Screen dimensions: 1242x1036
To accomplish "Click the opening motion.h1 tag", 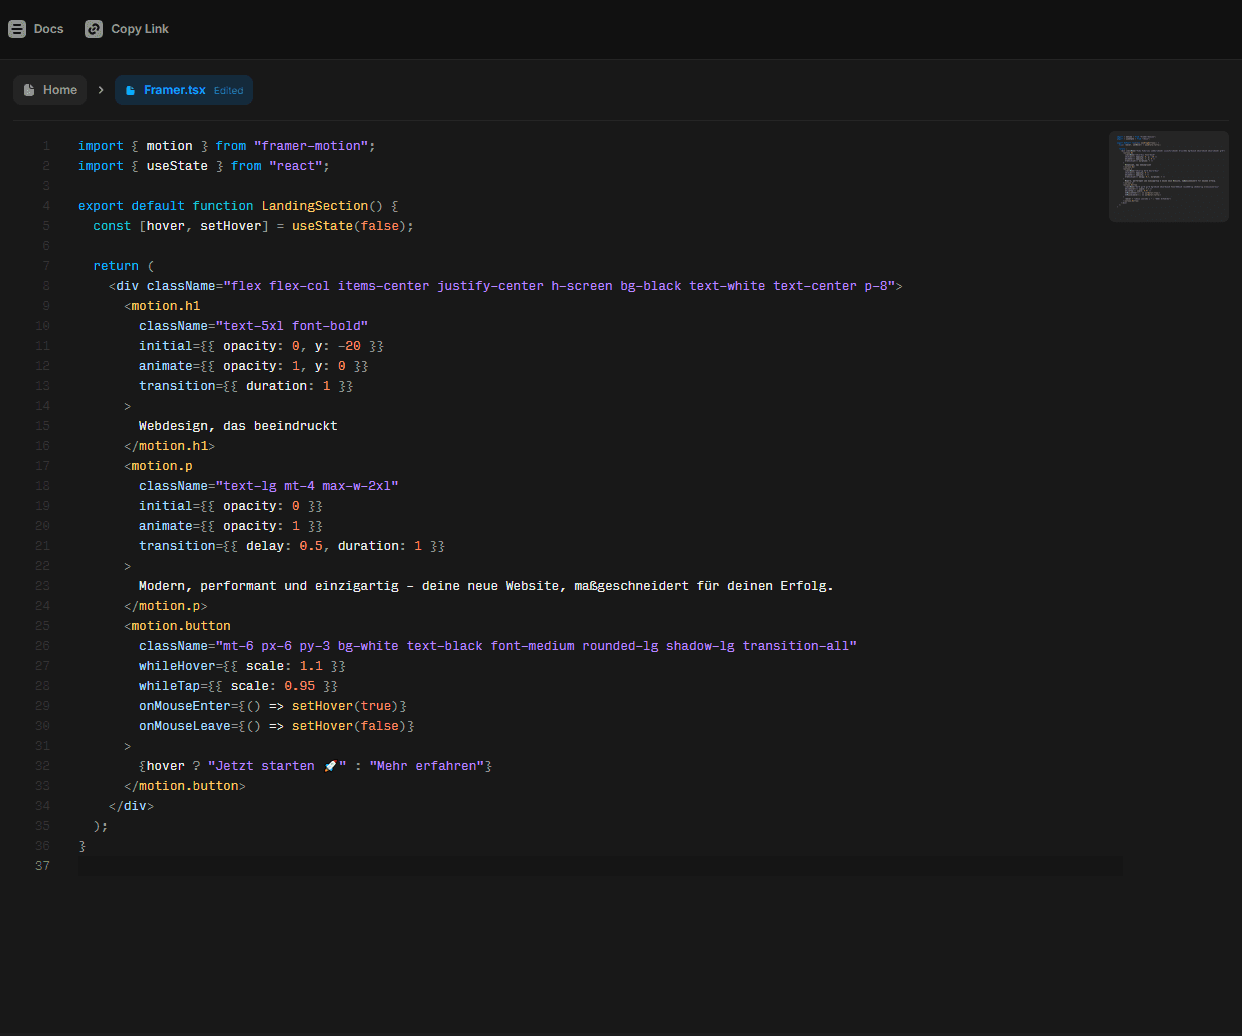I will tap(162, 306).
